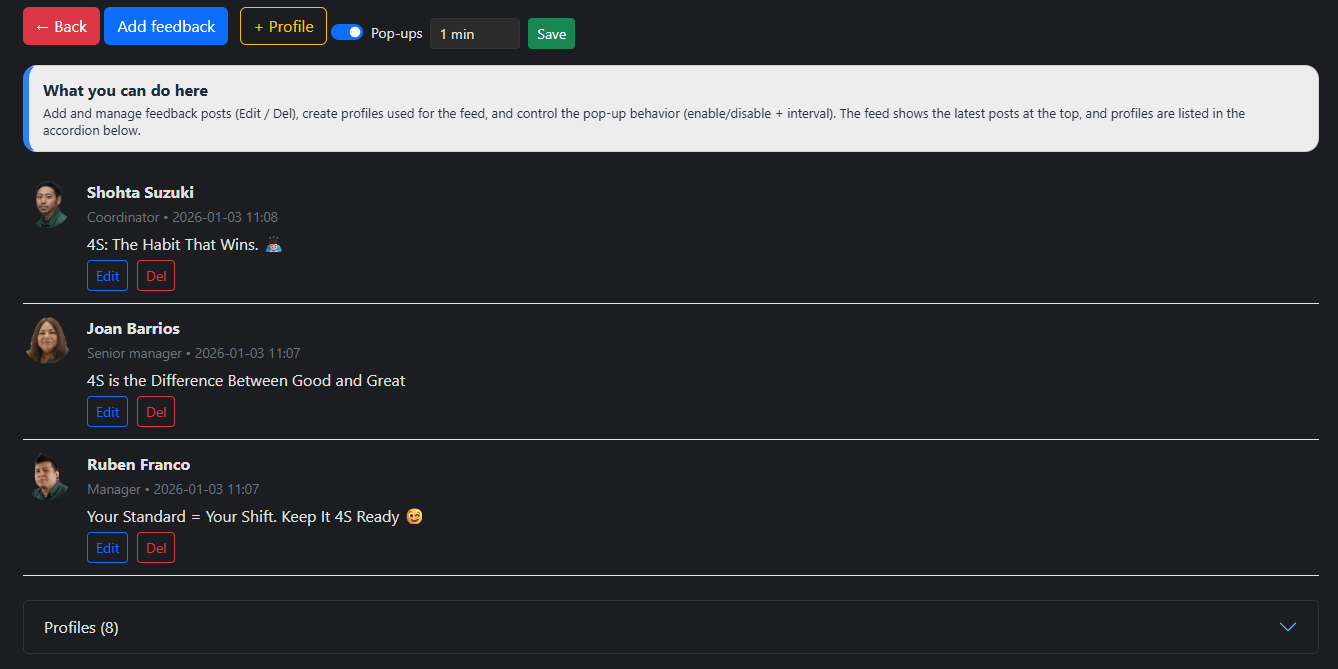Edit Joan Barrios's feedback post
Image resolution: width=1338 pixels, height=669 pixels.
point(107,412)
